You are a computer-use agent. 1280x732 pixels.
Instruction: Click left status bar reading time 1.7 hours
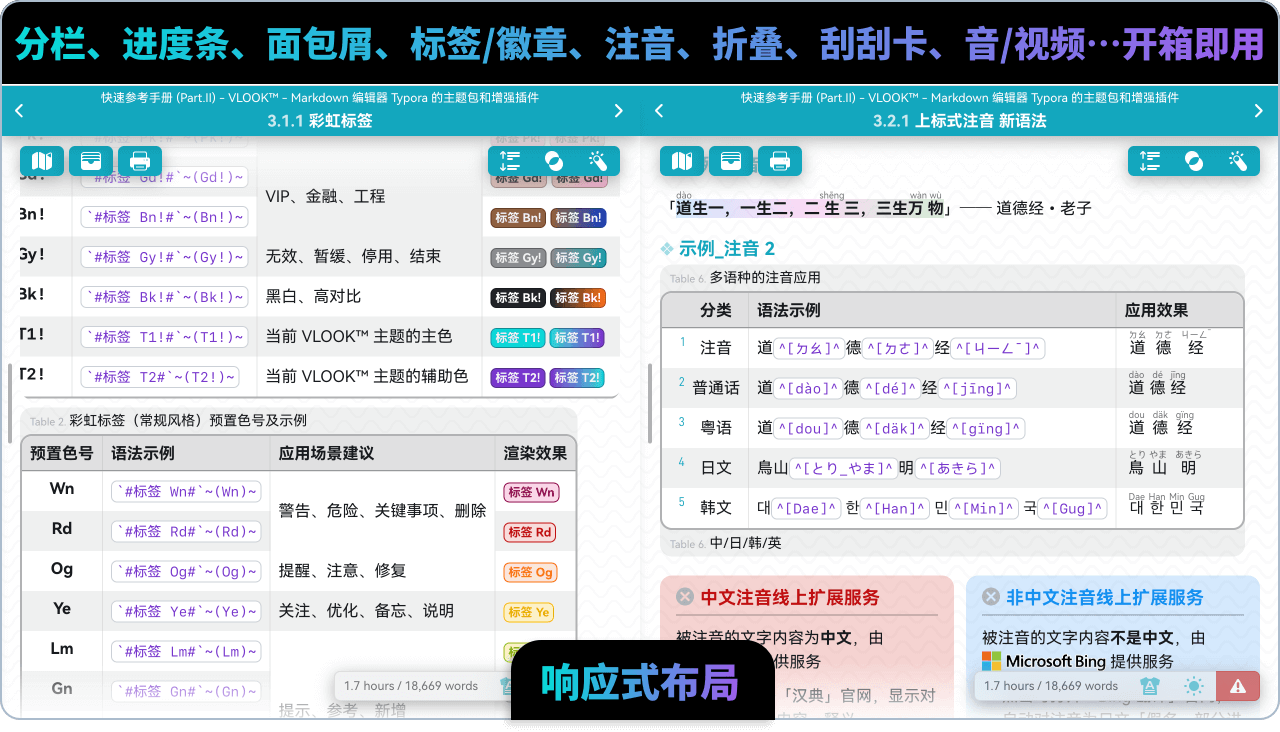[x=369, y=686]
